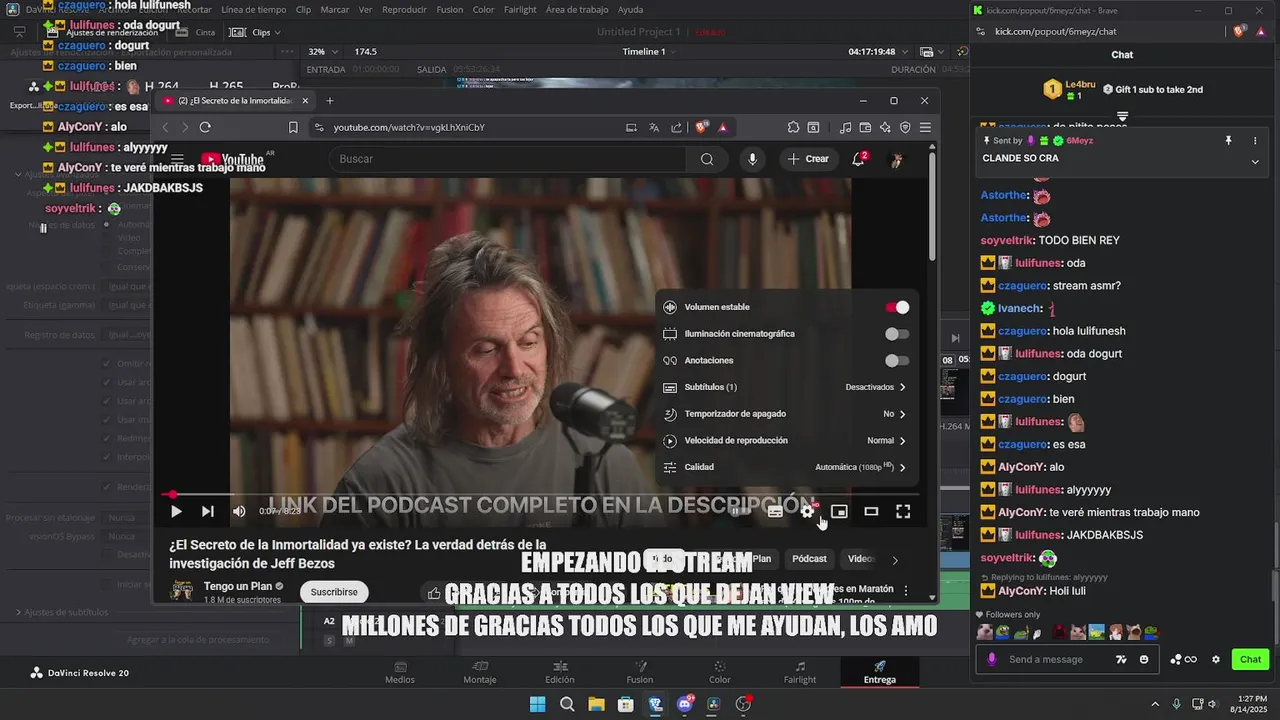Toggle Volumen estable switch
Image resolution: width=1280 pixels, height=720 pixels.
coord(897,307)
